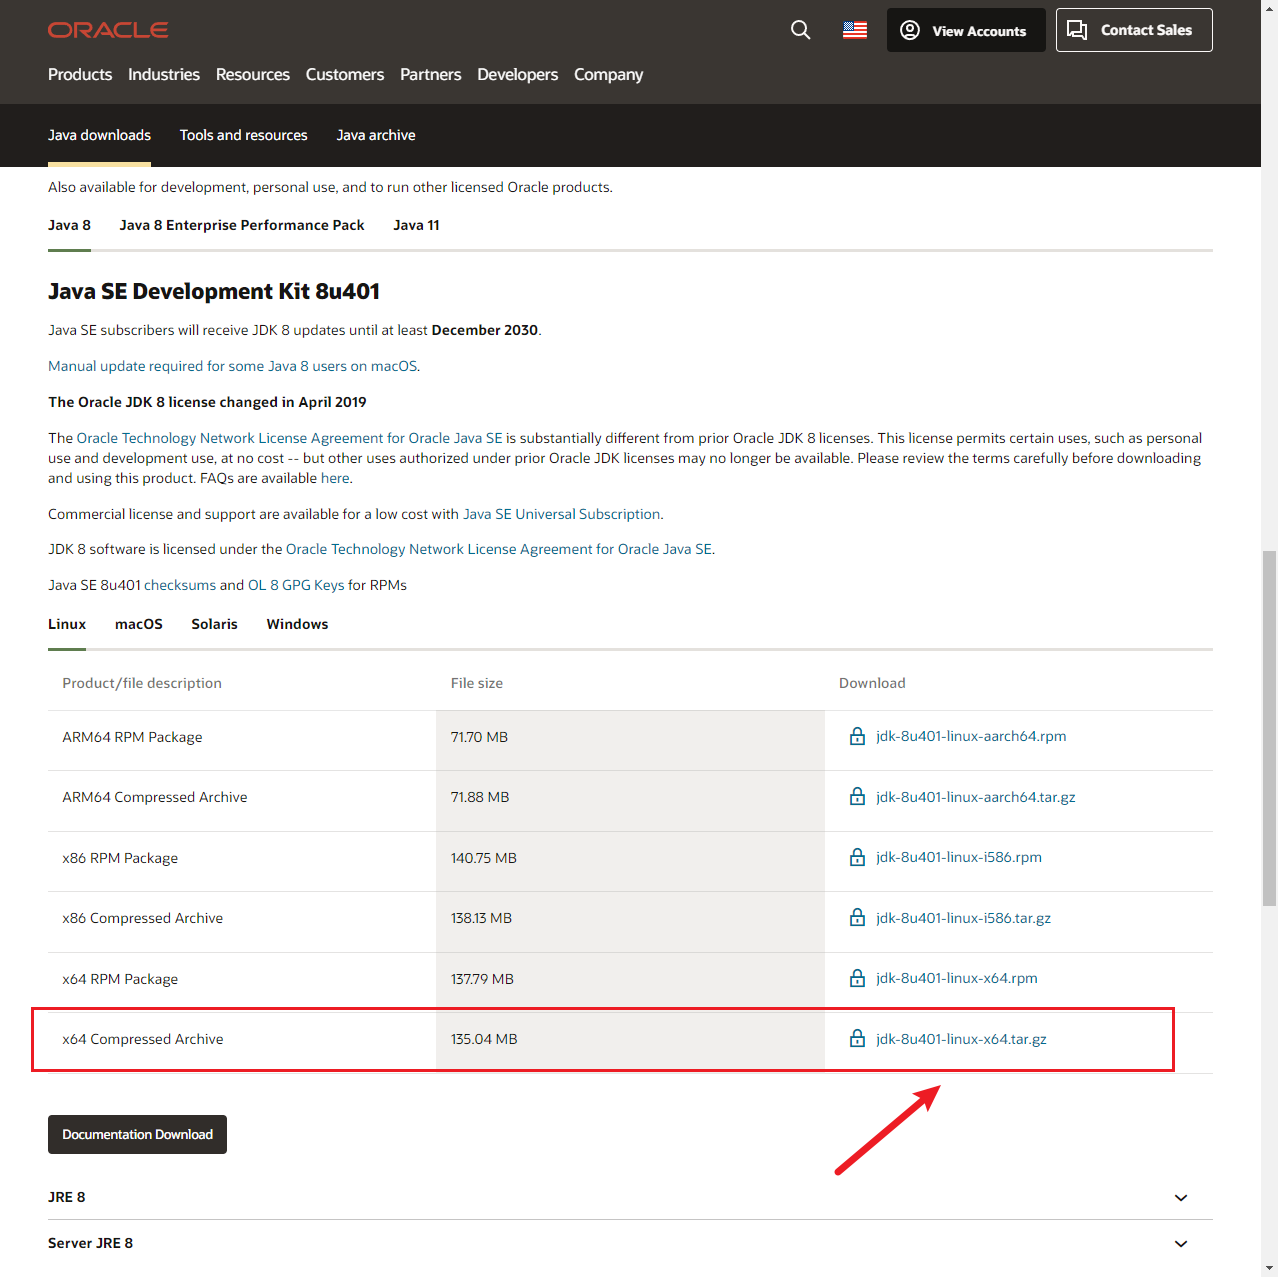The image size is (1278, 1277).
Task: Open the Resources menu
Action: [253, 75]
